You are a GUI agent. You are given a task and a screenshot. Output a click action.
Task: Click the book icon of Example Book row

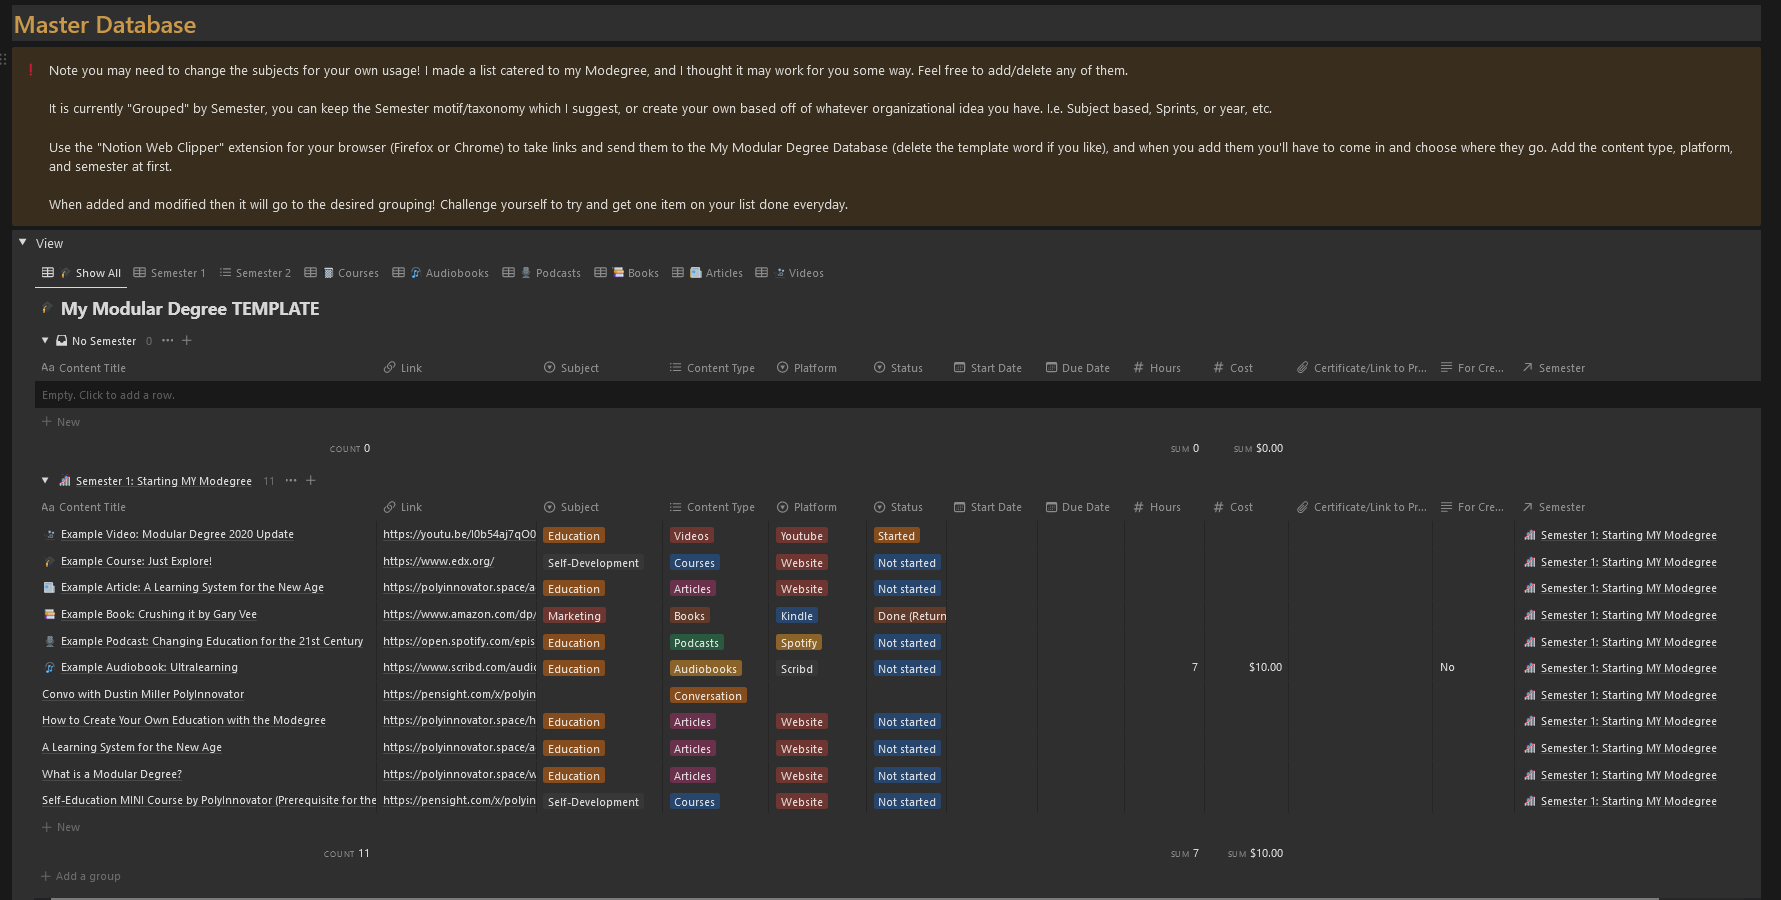[49, 614]
